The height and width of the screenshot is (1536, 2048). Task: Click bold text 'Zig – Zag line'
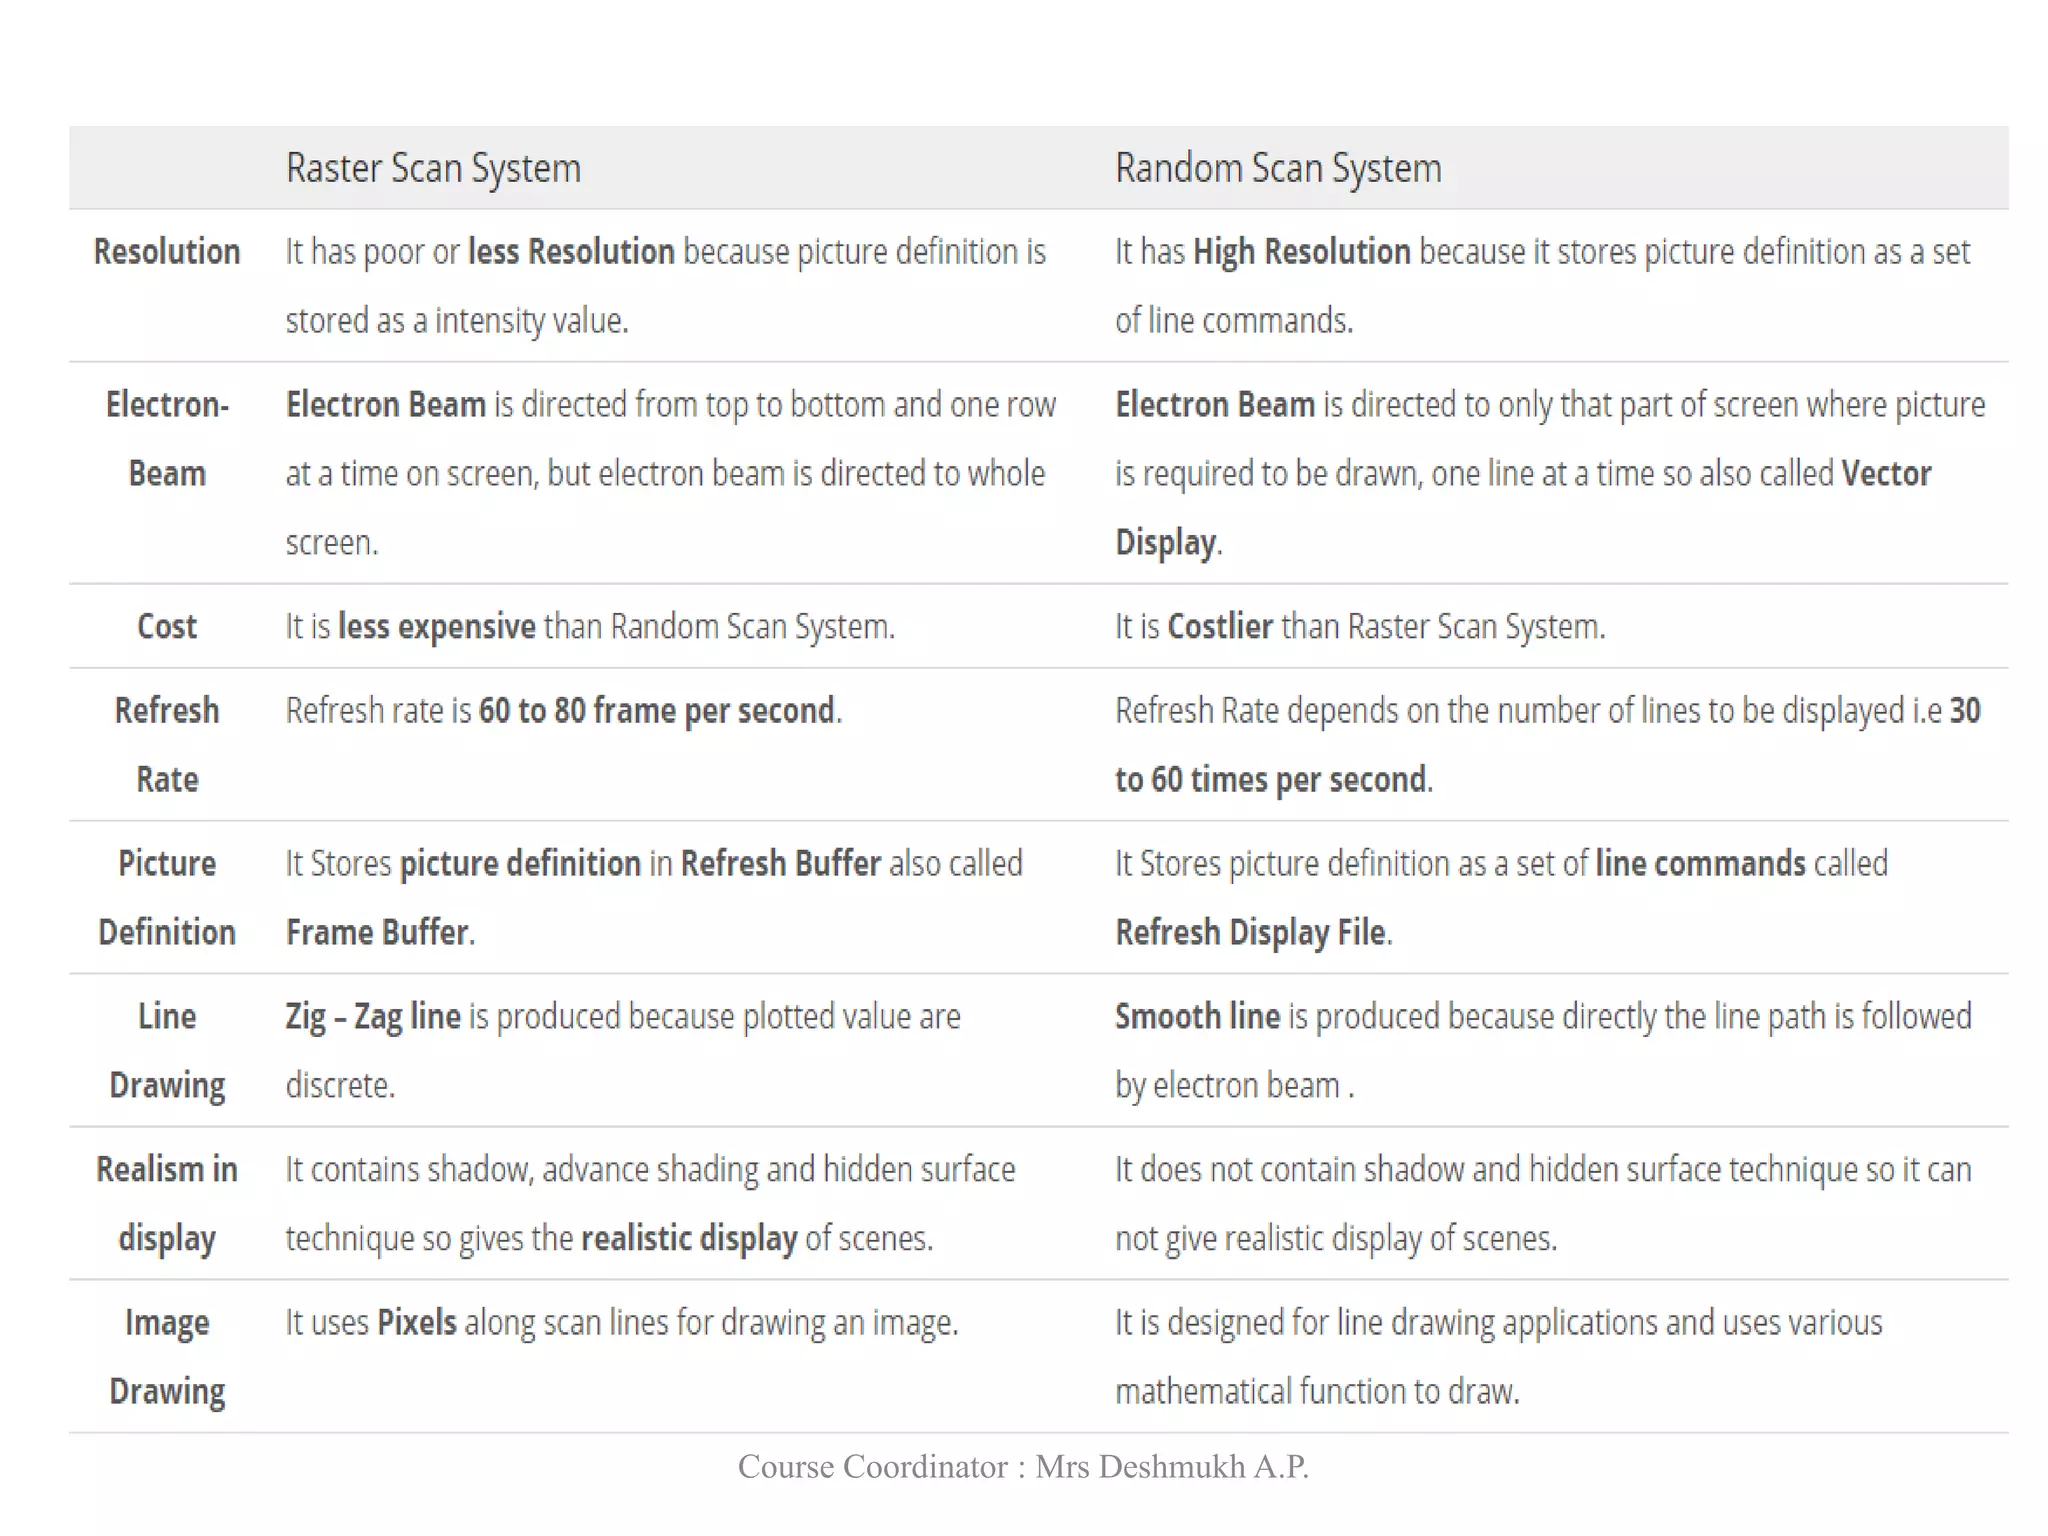tap(373, 1016)
